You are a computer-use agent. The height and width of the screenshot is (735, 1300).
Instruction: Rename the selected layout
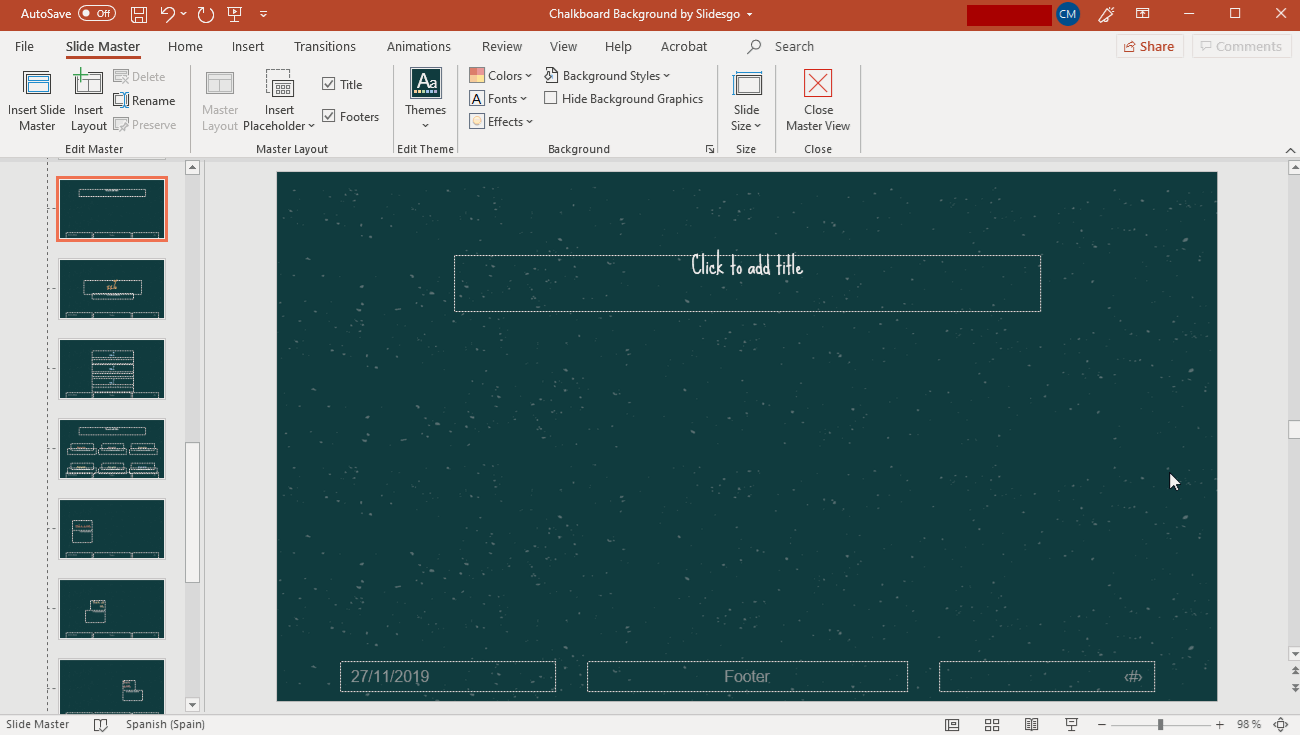(144, 101)
